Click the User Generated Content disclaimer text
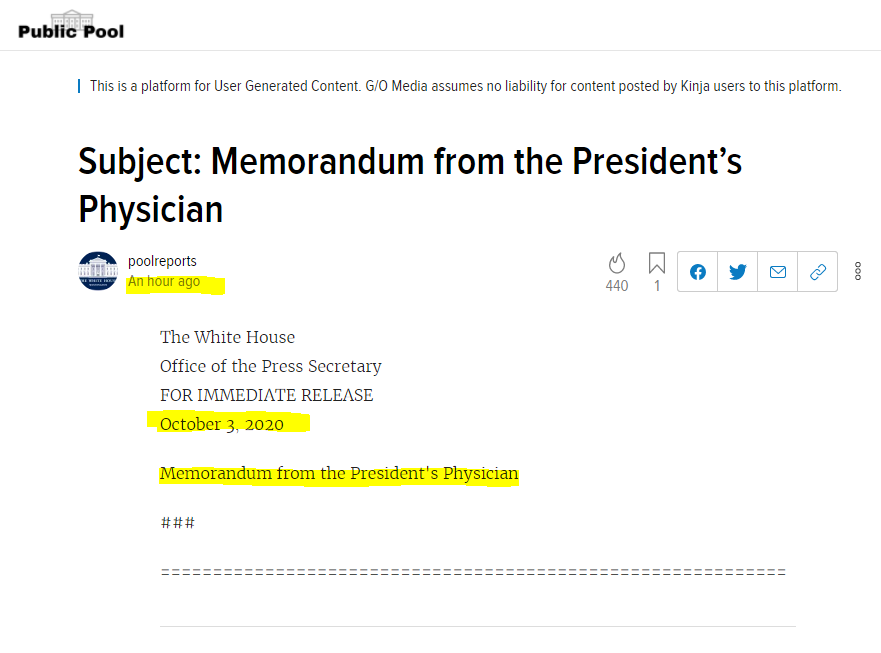The image size is (881, 653). click(465, 86)
